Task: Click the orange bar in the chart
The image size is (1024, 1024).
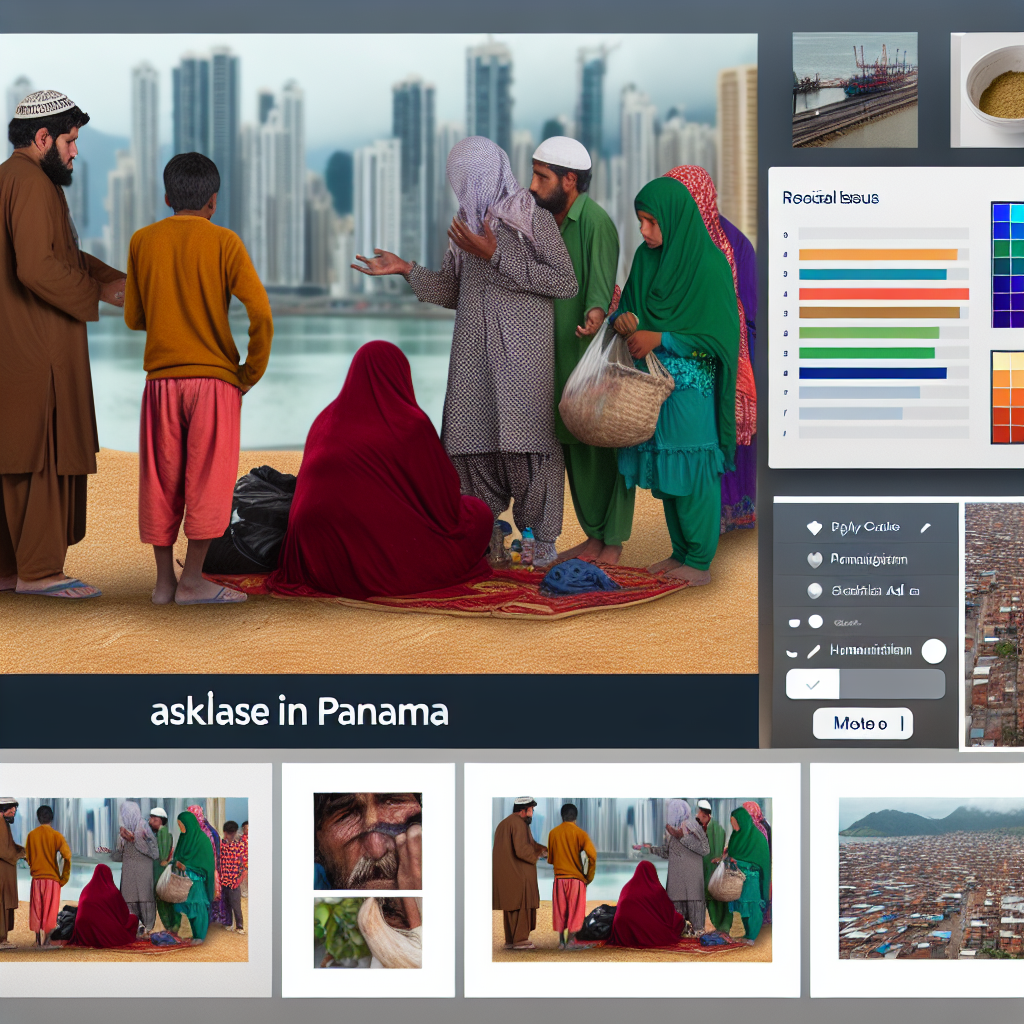Action: tap(878, 254)
